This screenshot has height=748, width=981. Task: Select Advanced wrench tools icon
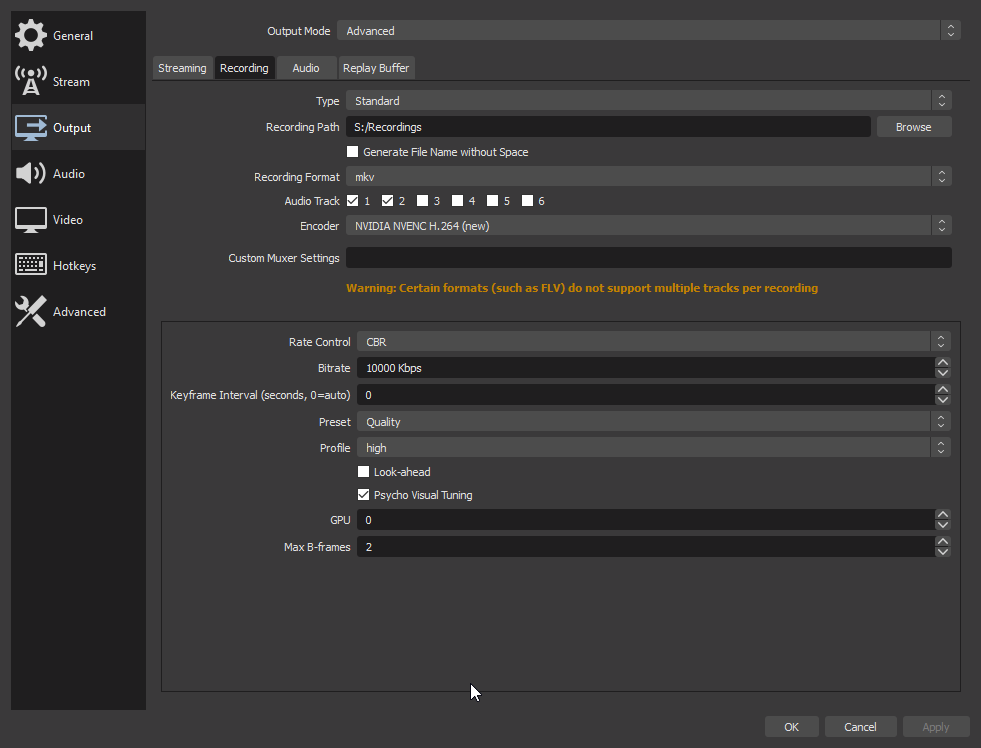(31, 312)
